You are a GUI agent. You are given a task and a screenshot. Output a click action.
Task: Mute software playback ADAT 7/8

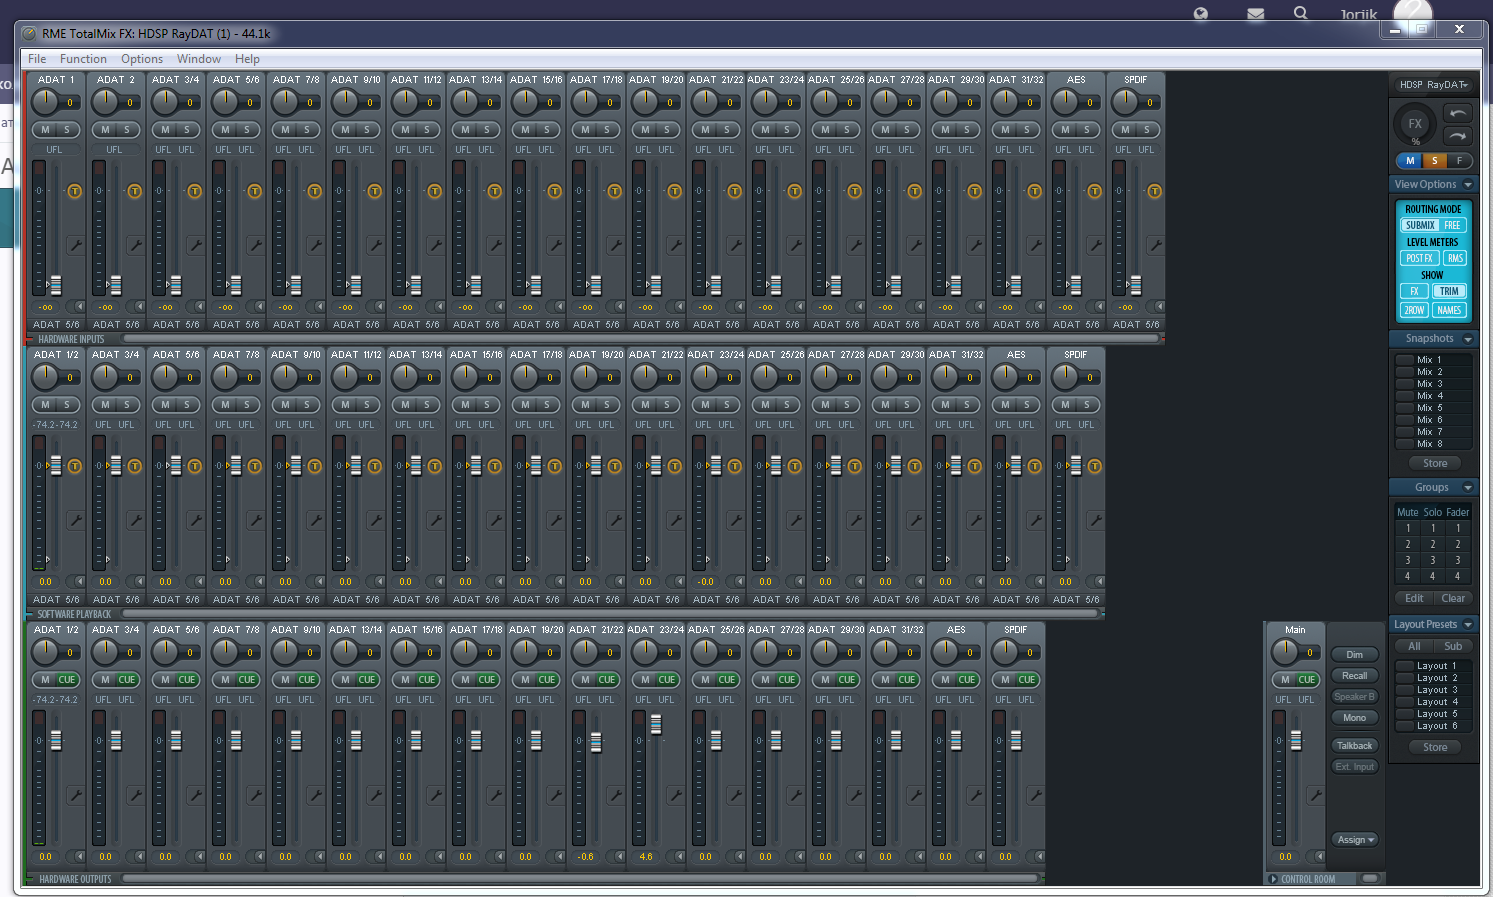[x=225, y=405]
